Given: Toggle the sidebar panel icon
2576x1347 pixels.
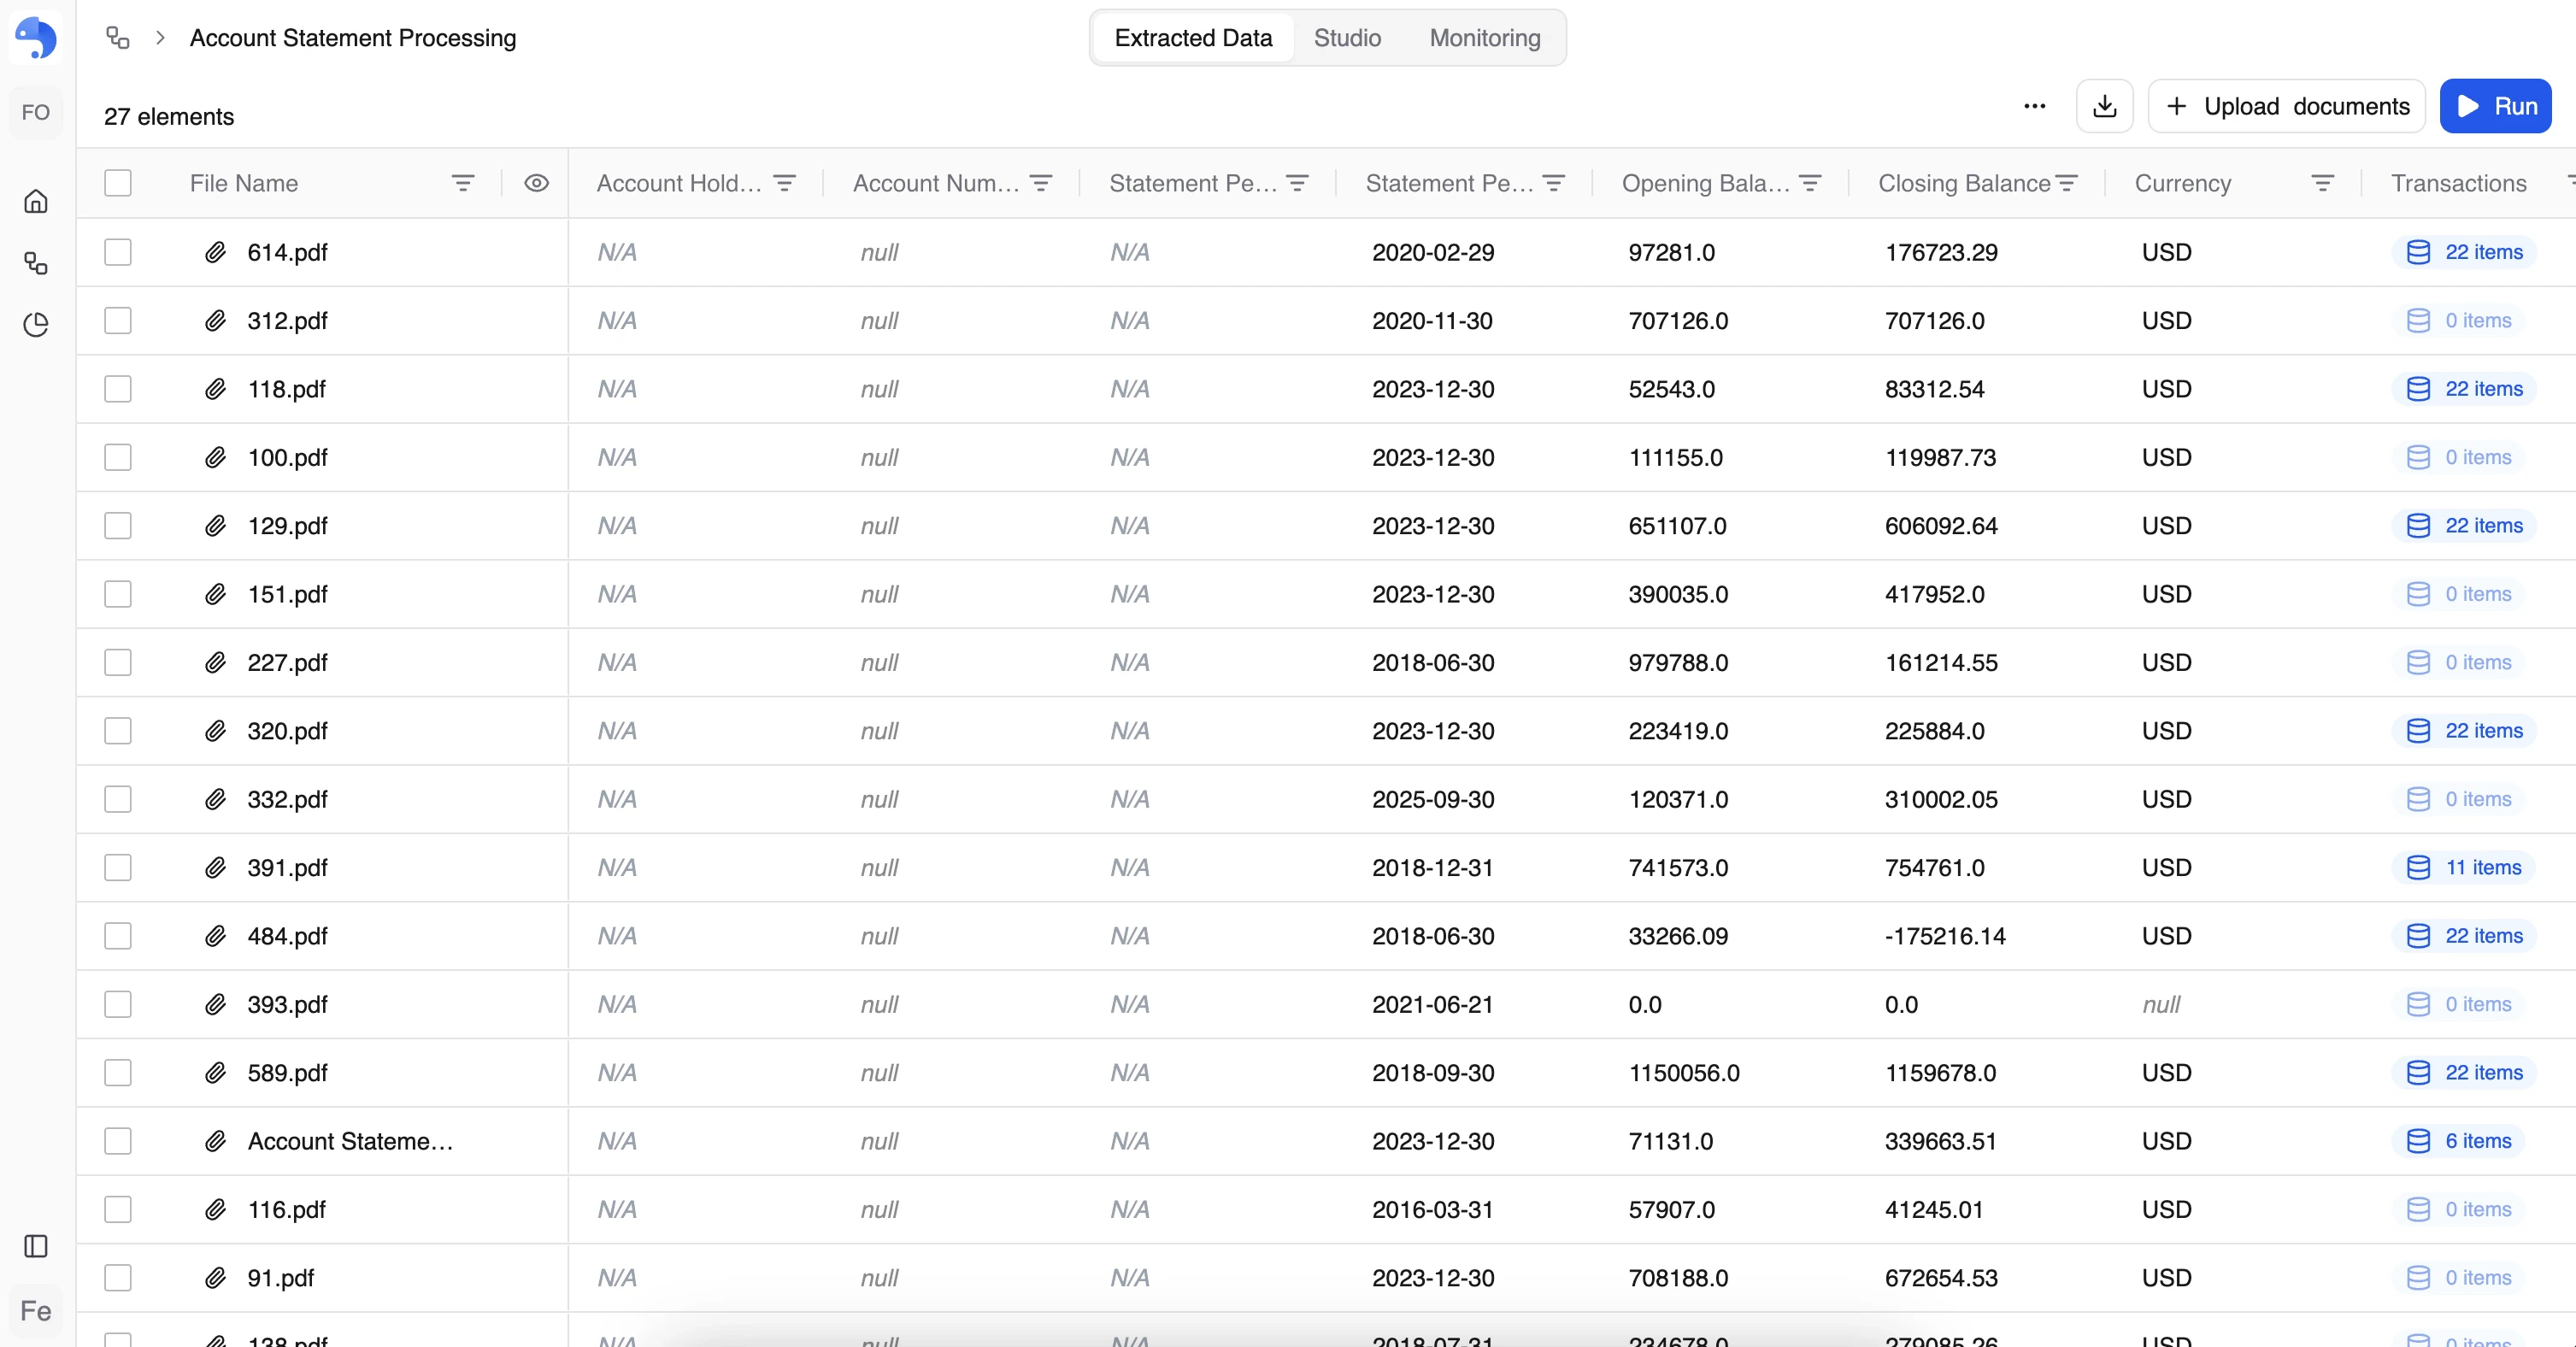Looking at the screenshot, I should (36, 1246).
